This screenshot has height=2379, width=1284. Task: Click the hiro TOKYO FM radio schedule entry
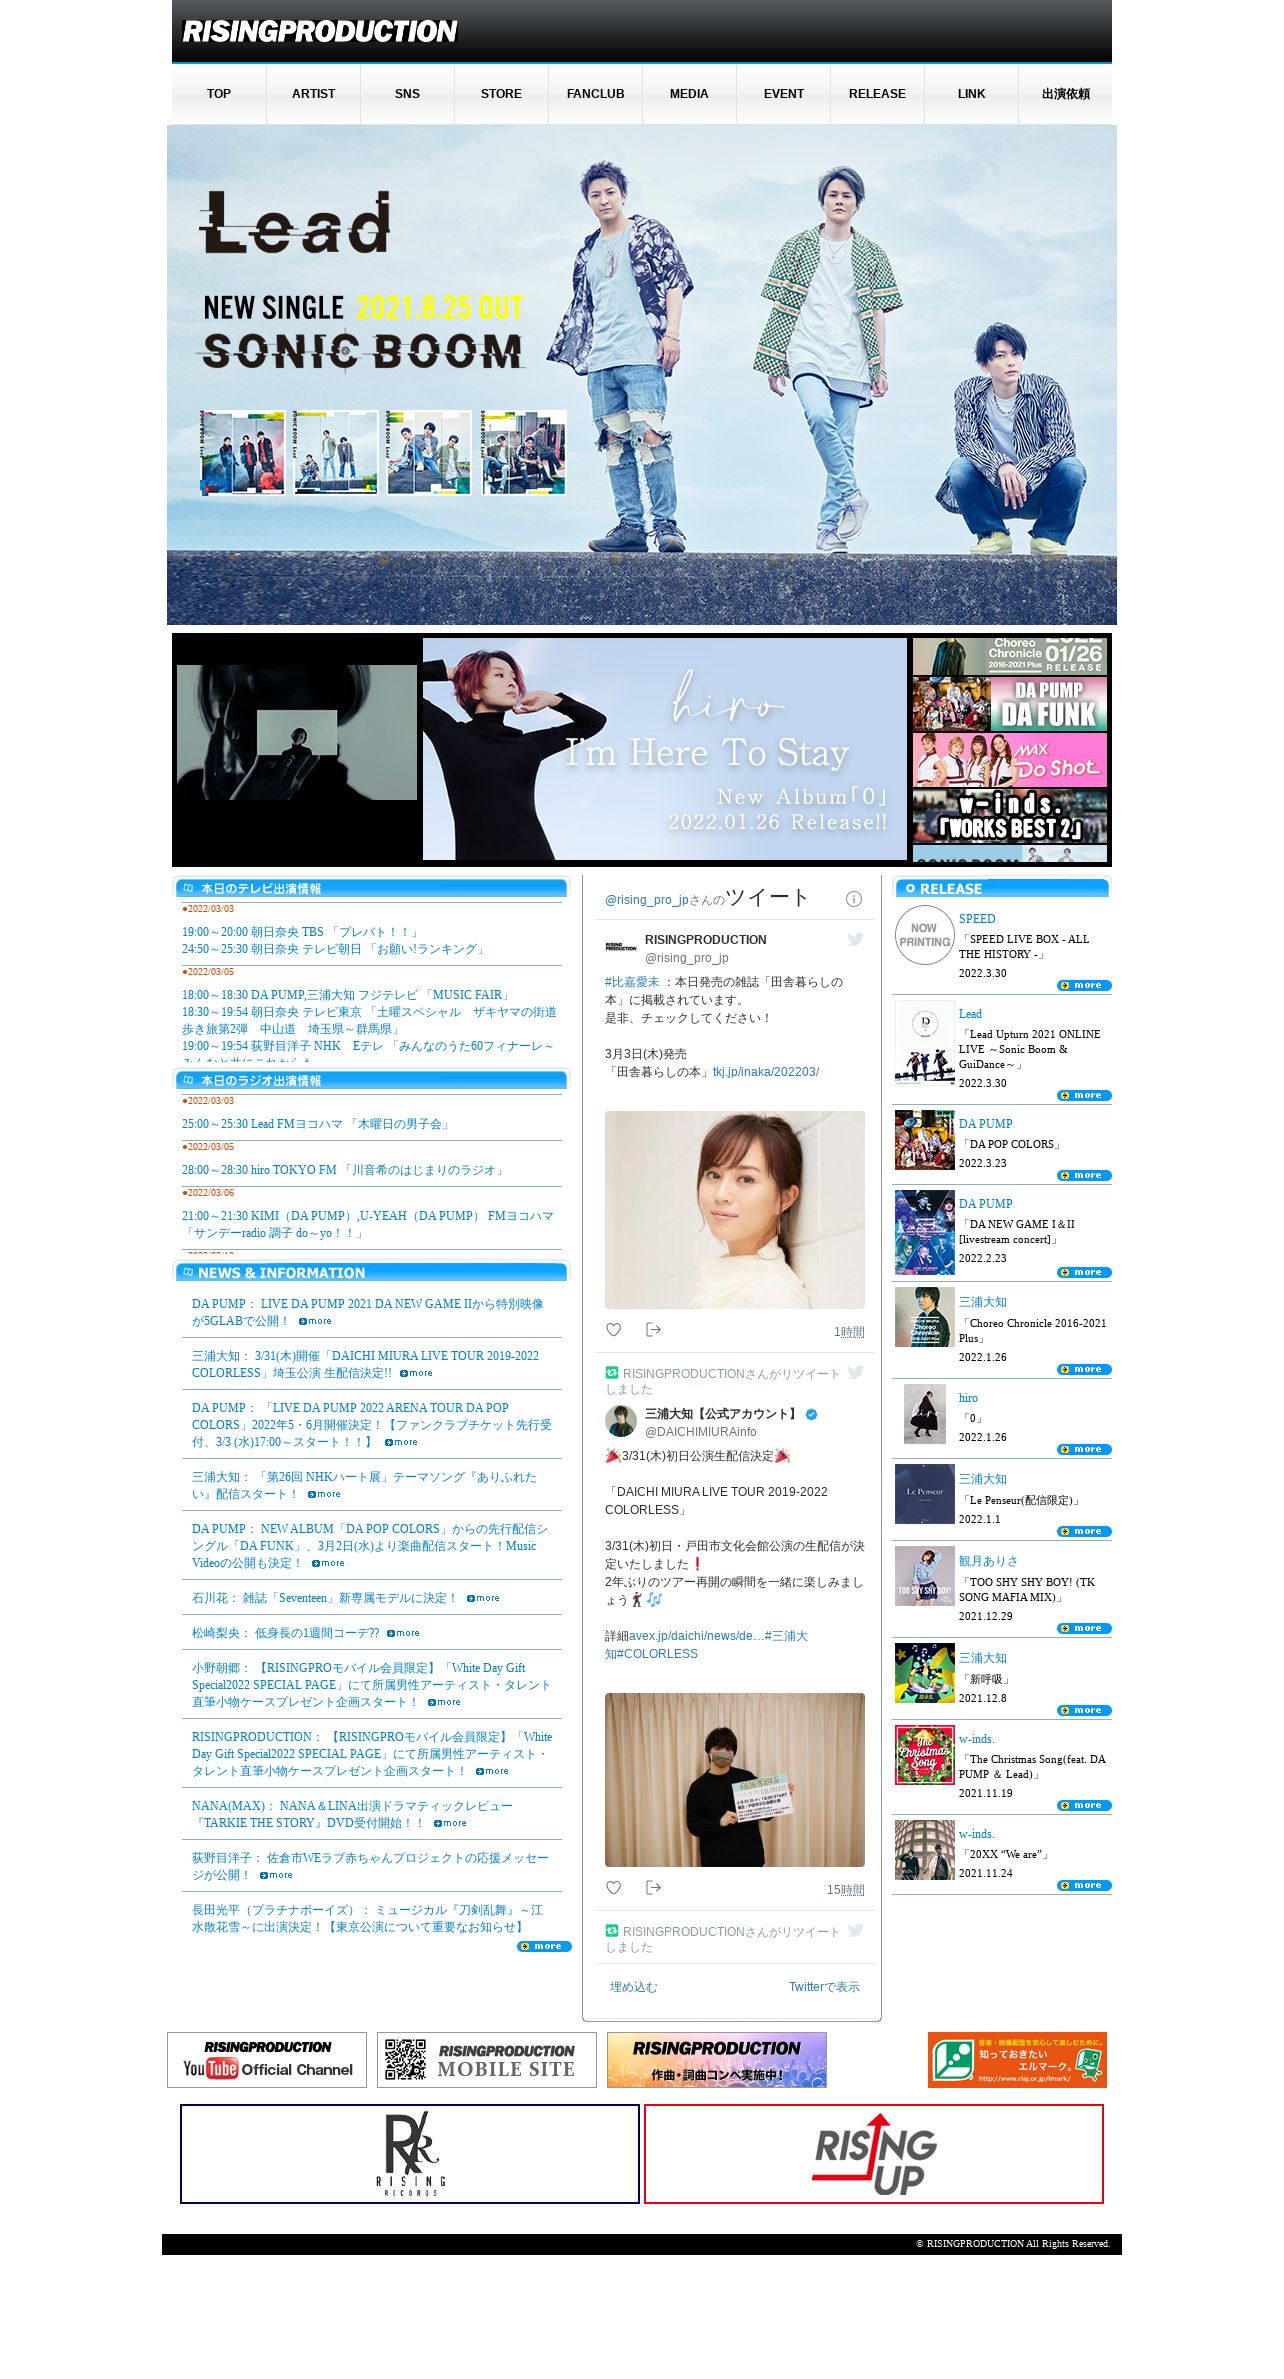pos(344,1170)
